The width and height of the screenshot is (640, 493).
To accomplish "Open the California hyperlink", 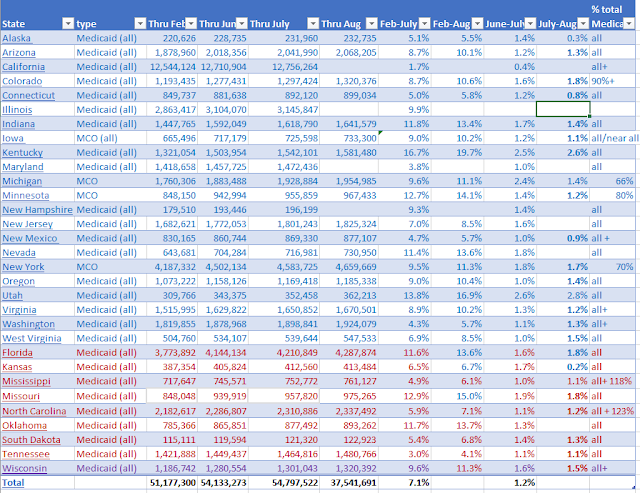I will coord(23,67).
